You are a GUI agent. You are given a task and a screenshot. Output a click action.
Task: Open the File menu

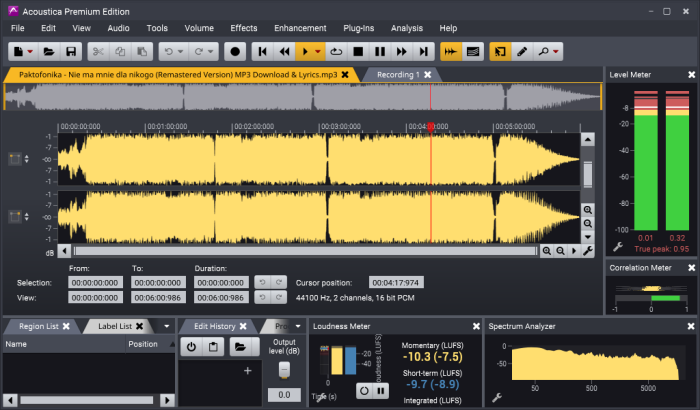coord(17,28)
